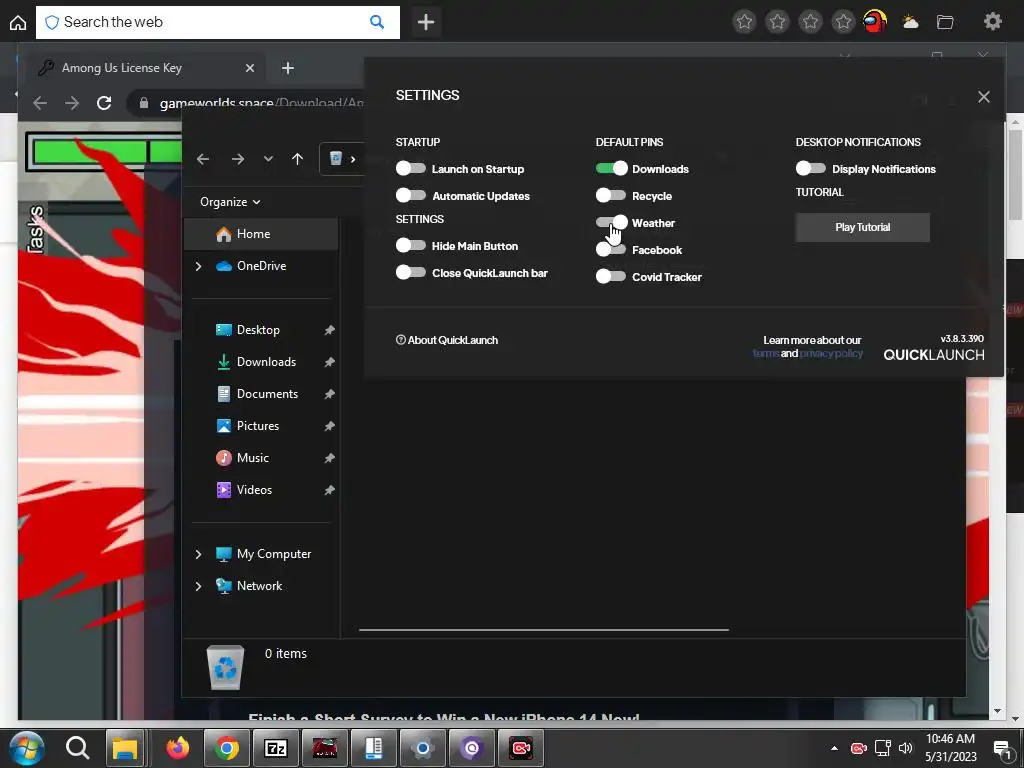Open the volume control in tray
This screenshot has height=768, width=1024.
coord(905,748)
